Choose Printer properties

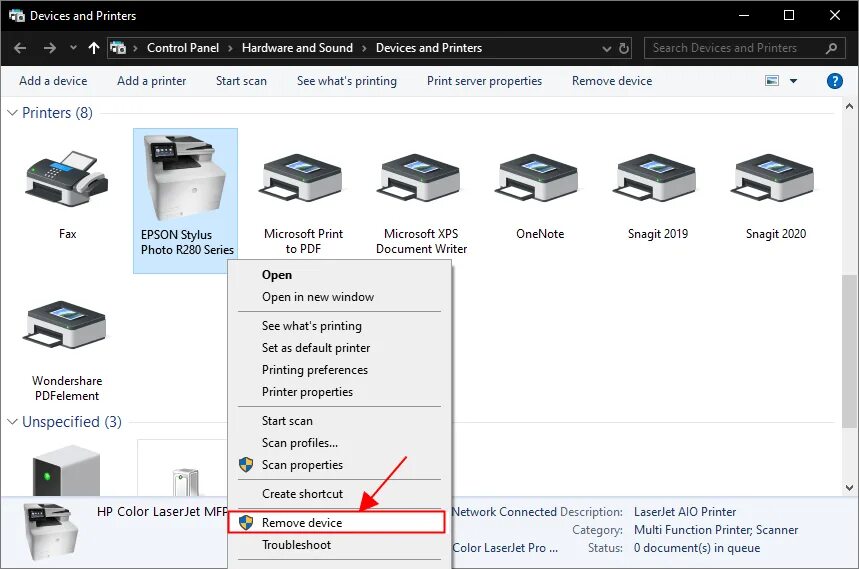click(x=340, y=392)
